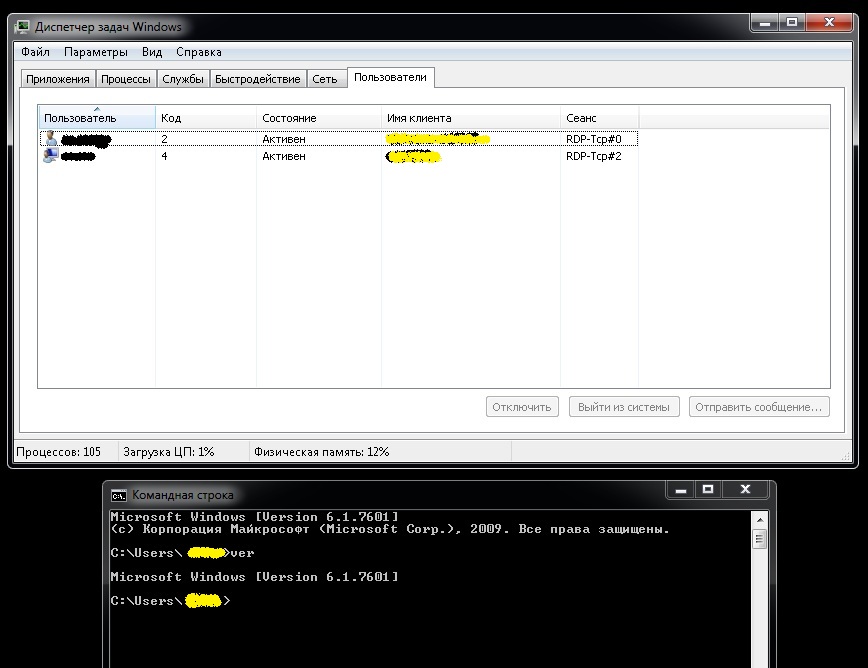Open the Файл menu
868x668 pixels.
[x=35, y=52]
